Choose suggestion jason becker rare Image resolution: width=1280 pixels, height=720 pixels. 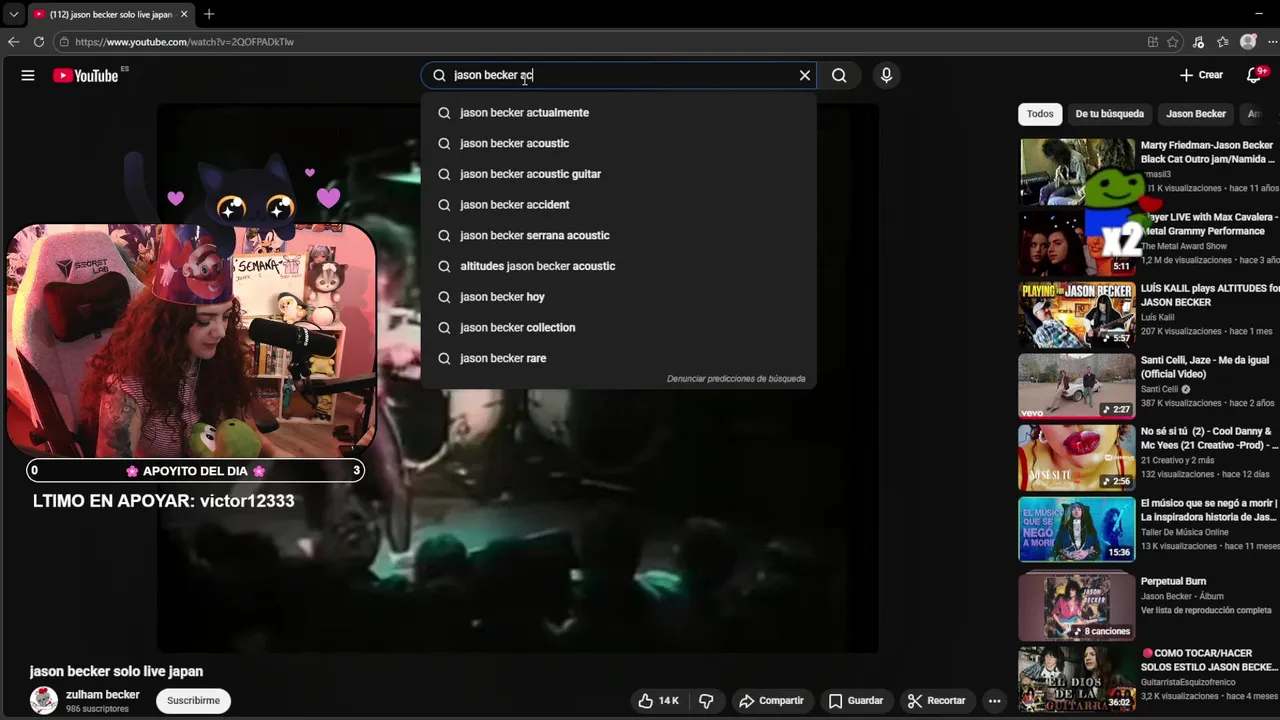coord(618,358)
